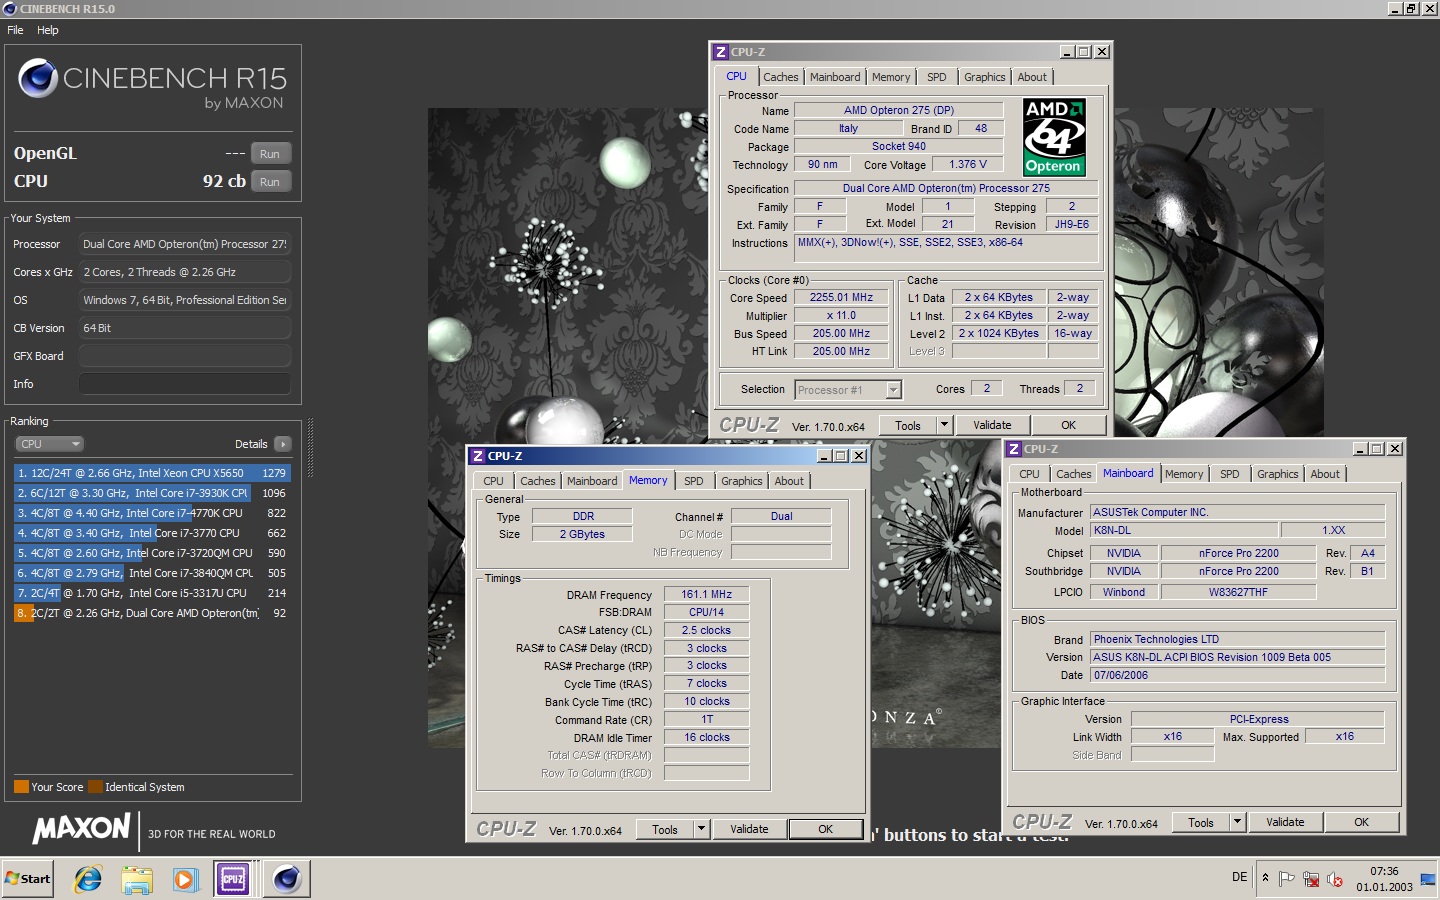Viewport: 1440px width, 900px height.
Task: Click BIOS version ASUS K8N-DL field
Action: point(1238,657)
